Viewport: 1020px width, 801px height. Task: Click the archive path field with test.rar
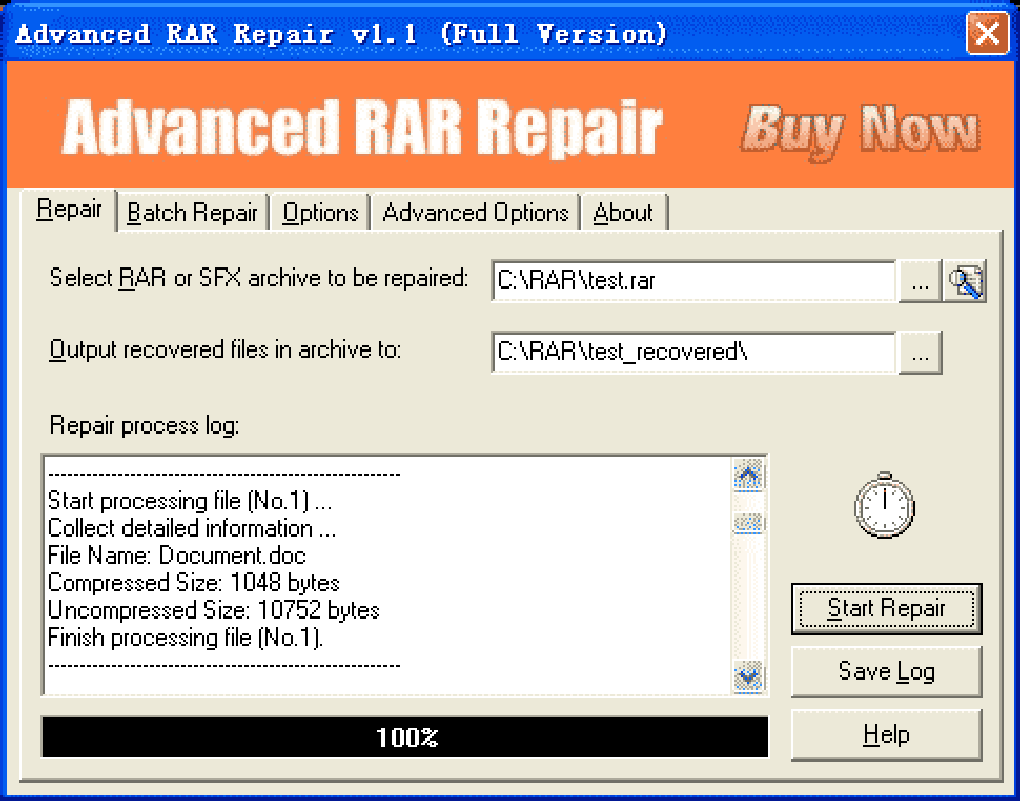click(x=694, y=281)
